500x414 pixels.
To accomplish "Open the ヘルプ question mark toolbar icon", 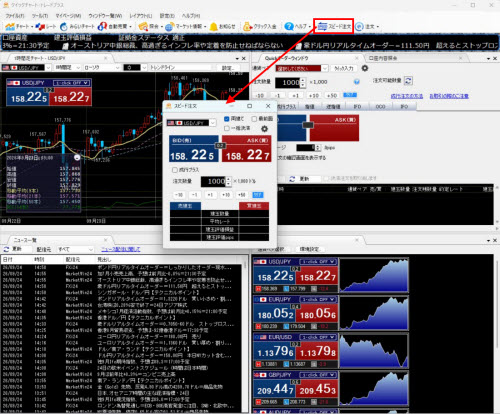I will [289, 26].
